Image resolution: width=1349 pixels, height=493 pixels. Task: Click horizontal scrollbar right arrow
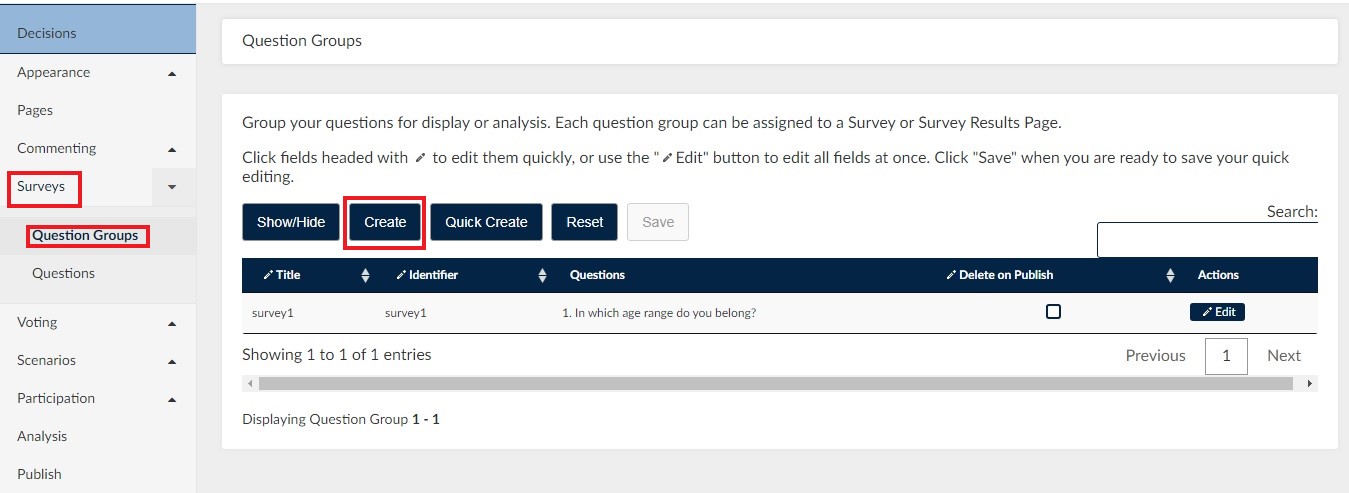point(1310,383)
